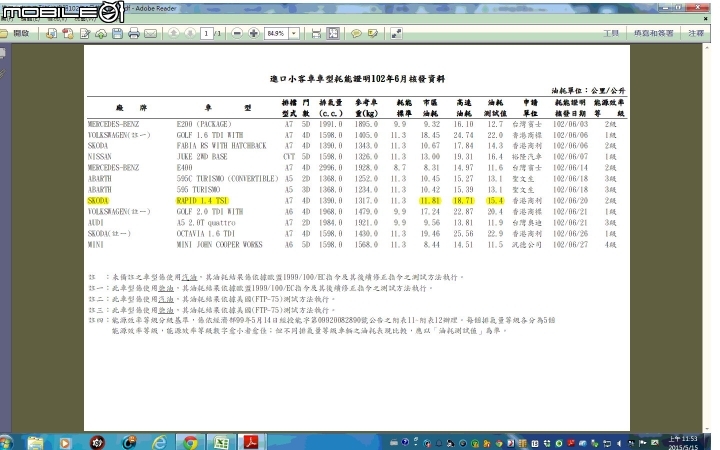
Task: Click the Windows Start button
Action: 6,443
